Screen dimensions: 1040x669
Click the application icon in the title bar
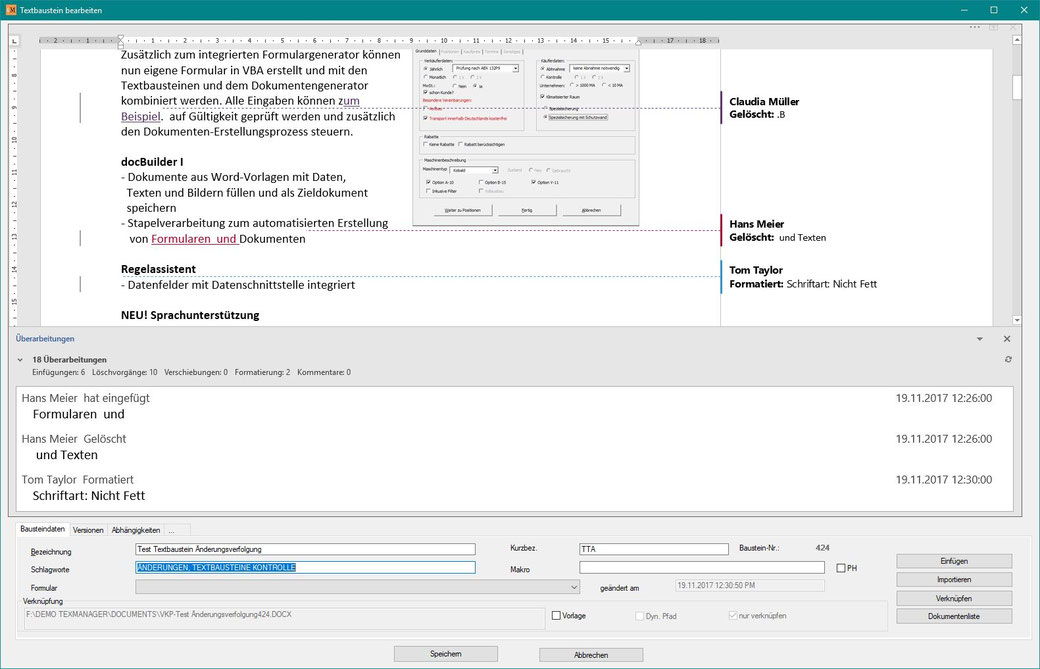(x=10, y=10)
